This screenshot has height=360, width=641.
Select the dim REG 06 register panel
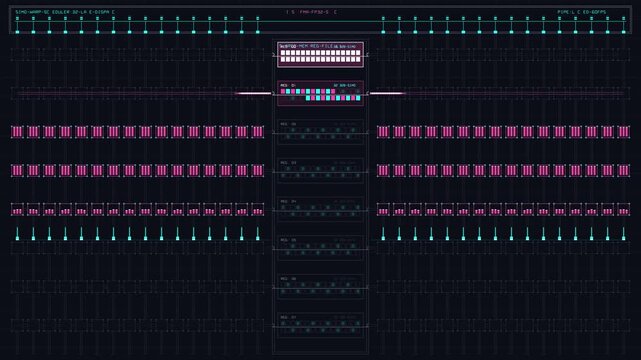tap(320, 286)
